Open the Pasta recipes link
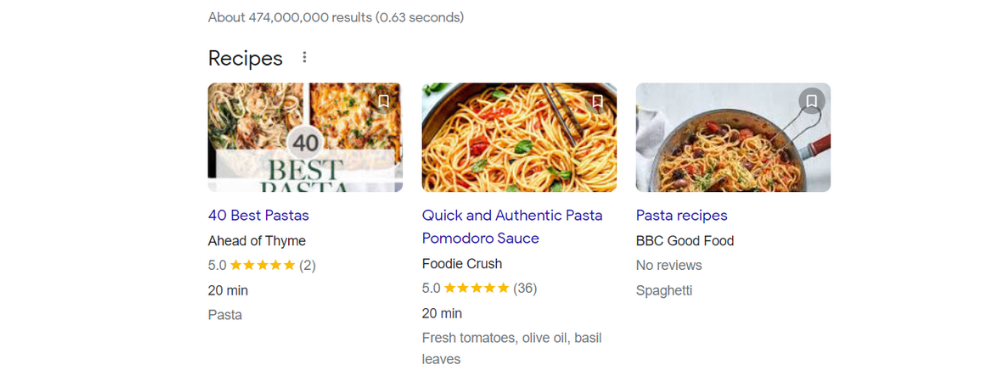The width and height of the screenshot is (1000, 380). [681, 216]
